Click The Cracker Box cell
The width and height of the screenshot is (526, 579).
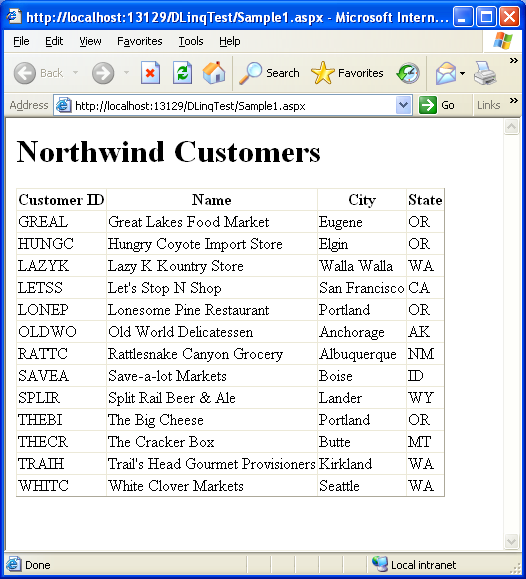pos(212,442)
